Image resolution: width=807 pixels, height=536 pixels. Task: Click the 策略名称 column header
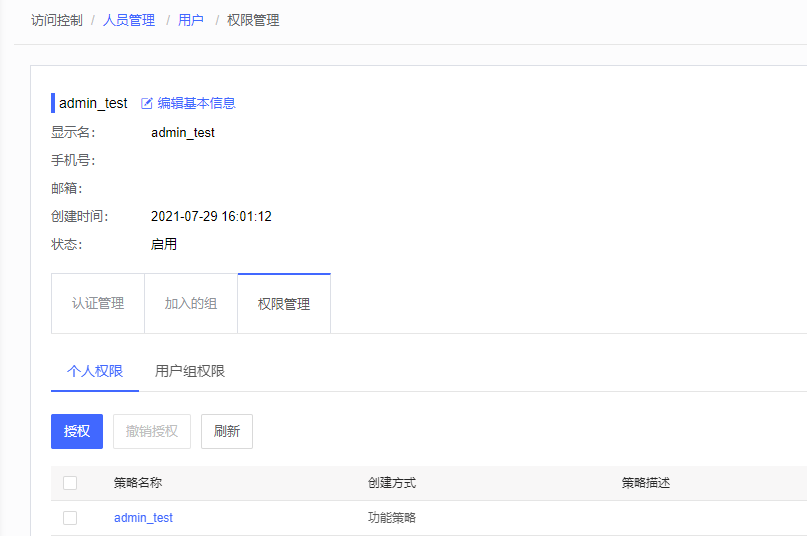point(138,483)
